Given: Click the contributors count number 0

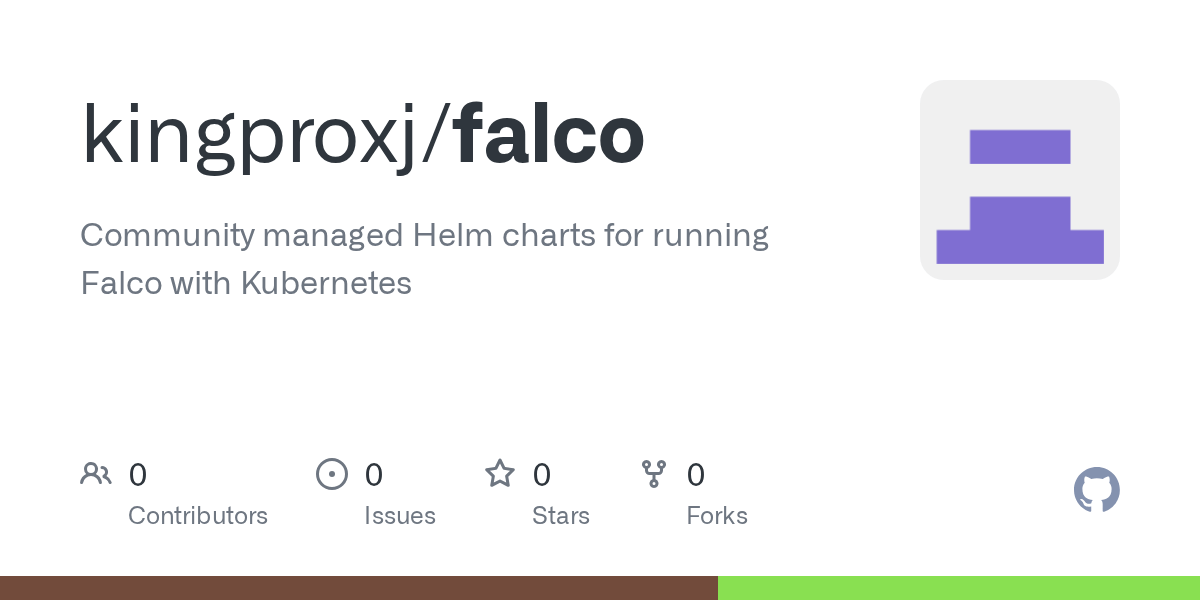Looking at the screenshot, I should coord(138,474).
